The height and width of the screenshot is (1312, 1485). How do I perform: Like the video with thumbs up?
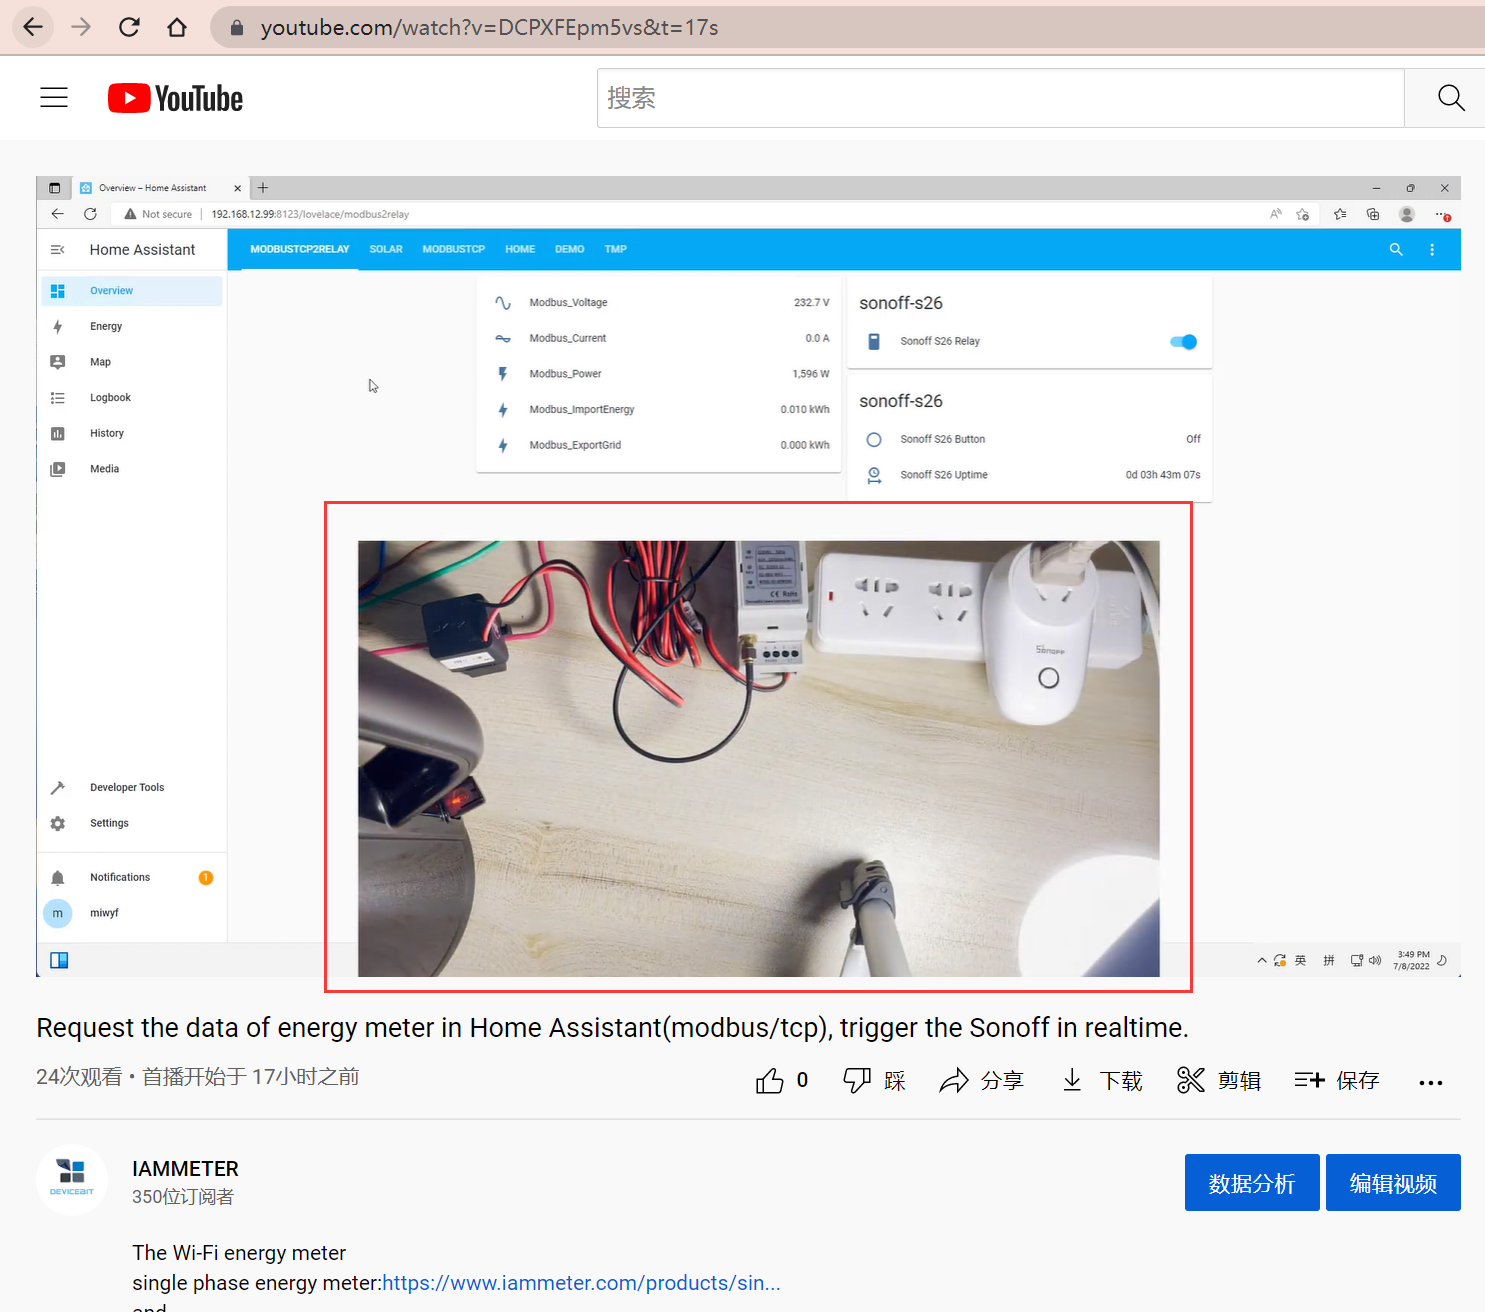(770, 1081)
